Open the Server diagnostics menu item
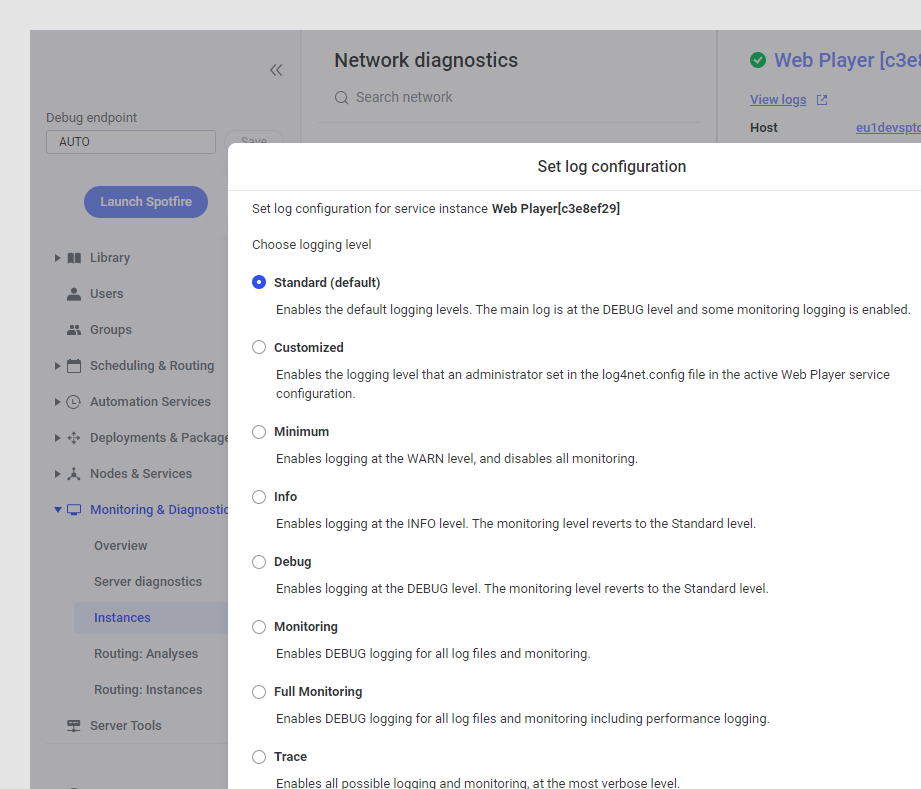The image size is (921, 789). (x=148, y=582)
